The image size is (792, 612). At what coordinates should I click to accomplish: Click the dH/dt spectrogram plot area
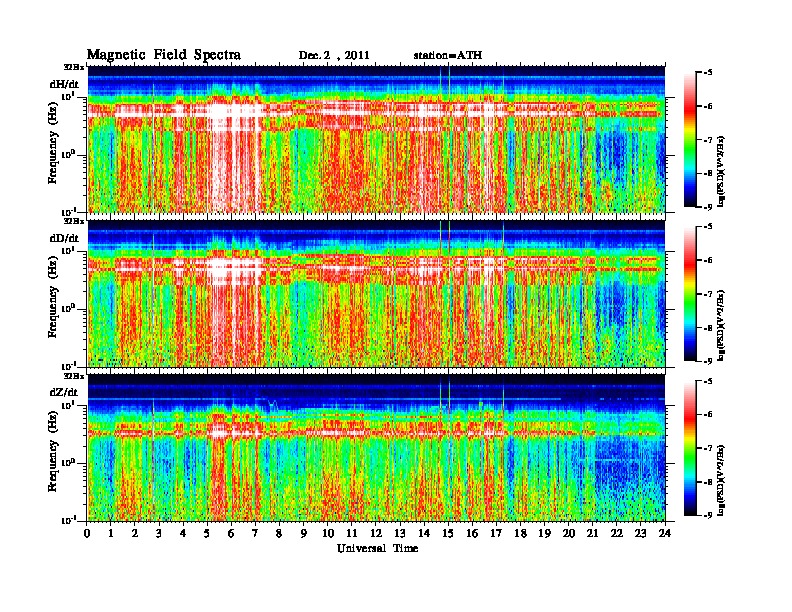click(376, 139)
